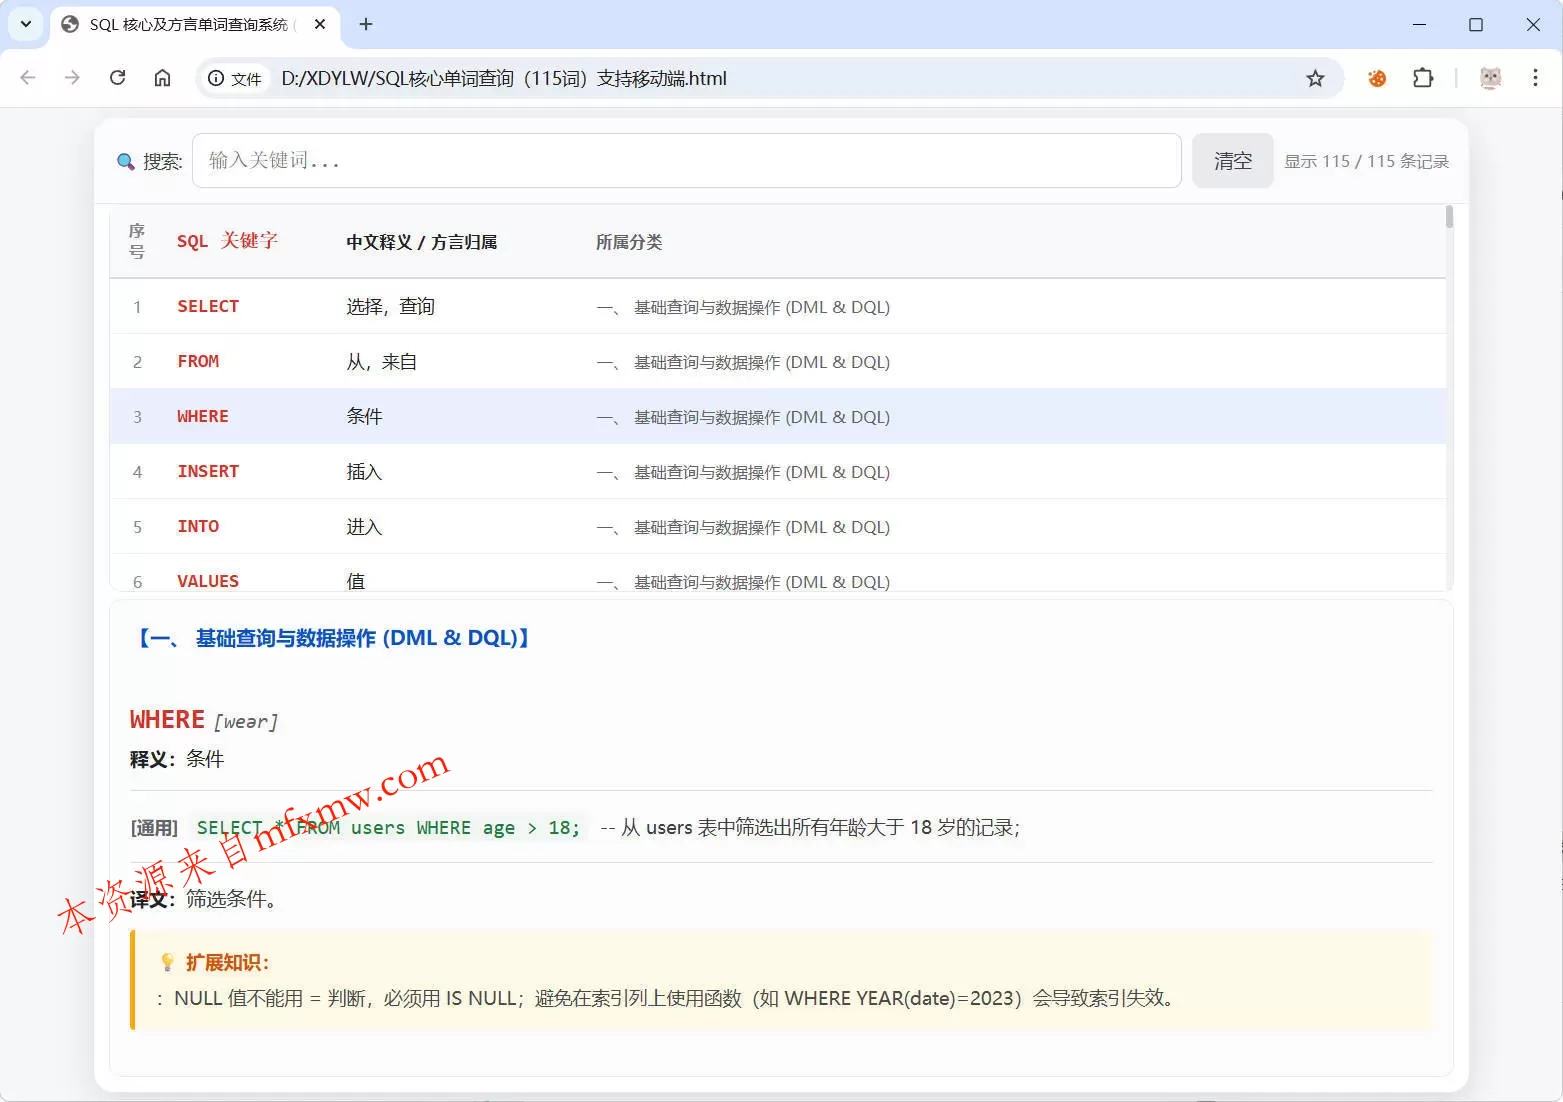Image resolution: width=1563 pixels, height=1102 pixels.
Task: Click the magnifier icon beside 搜索
Action: (126, 161)
